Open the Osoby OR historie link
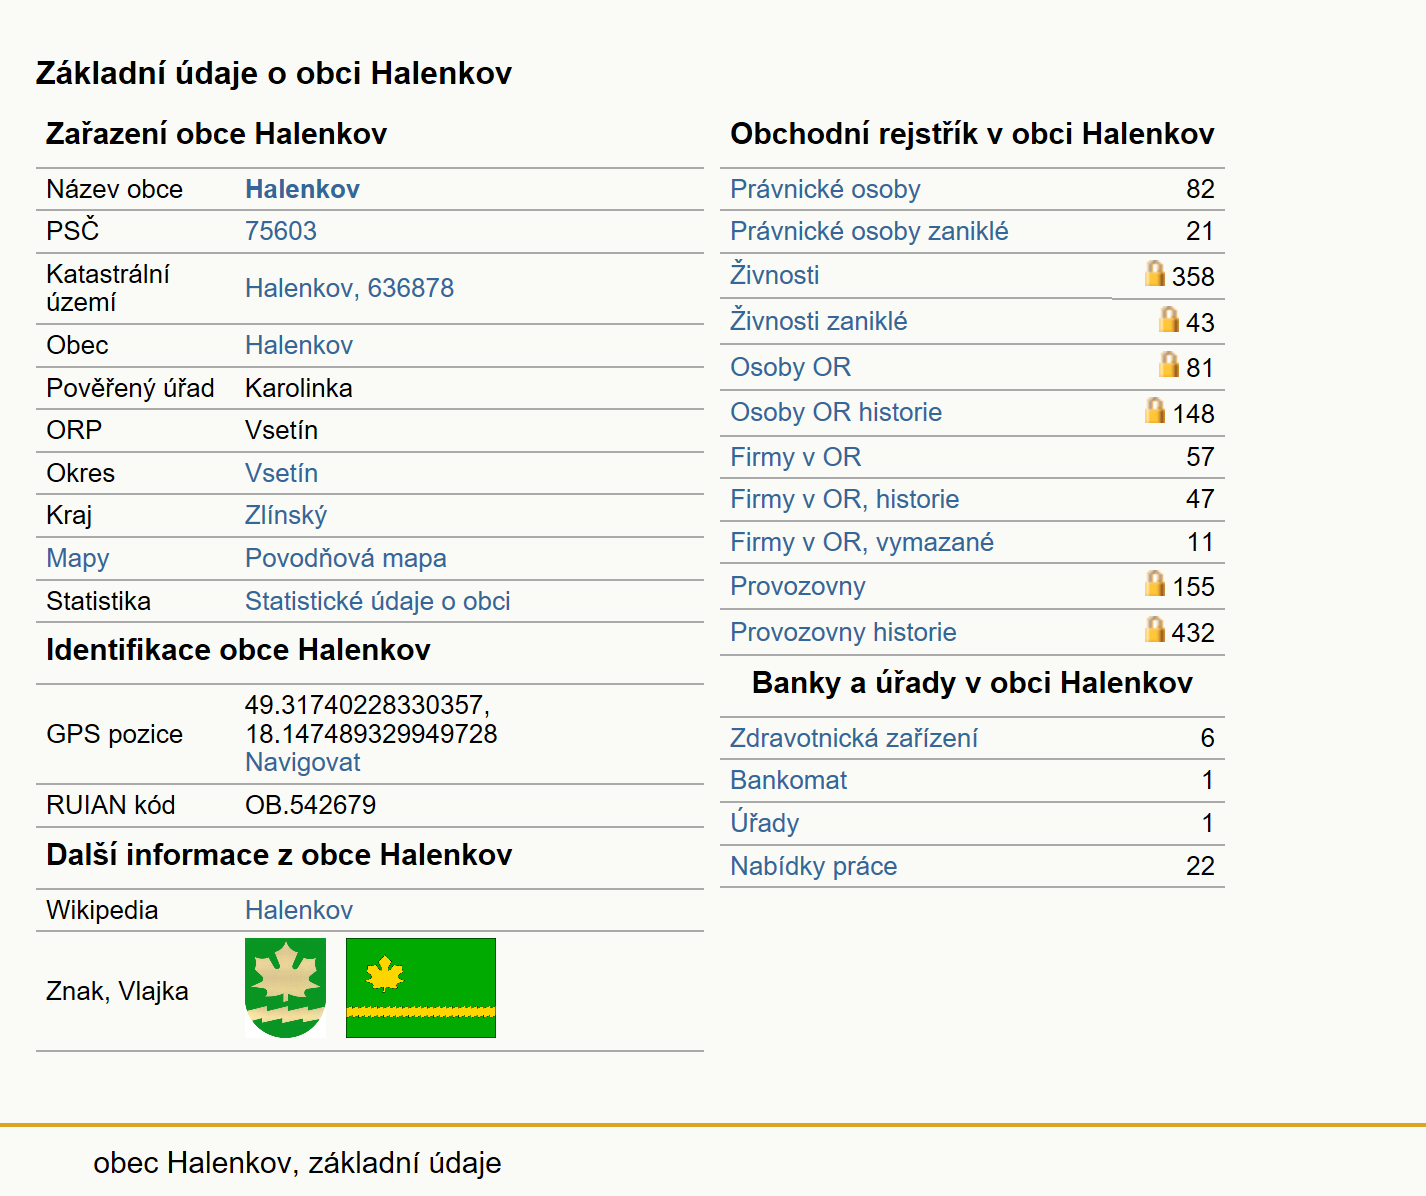Screen dimensions: 1426x1196 (x=836, y=412)
